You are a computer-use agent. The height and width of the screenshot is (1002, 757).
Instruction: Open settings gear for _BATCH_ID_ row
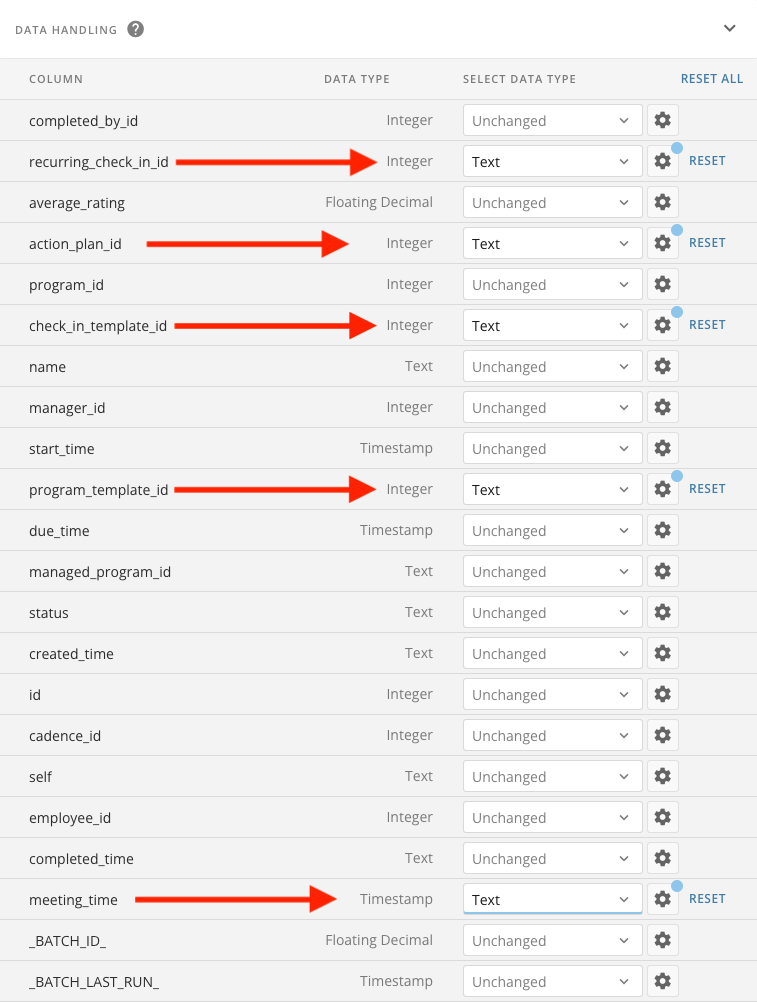click(x=662, y=941)
